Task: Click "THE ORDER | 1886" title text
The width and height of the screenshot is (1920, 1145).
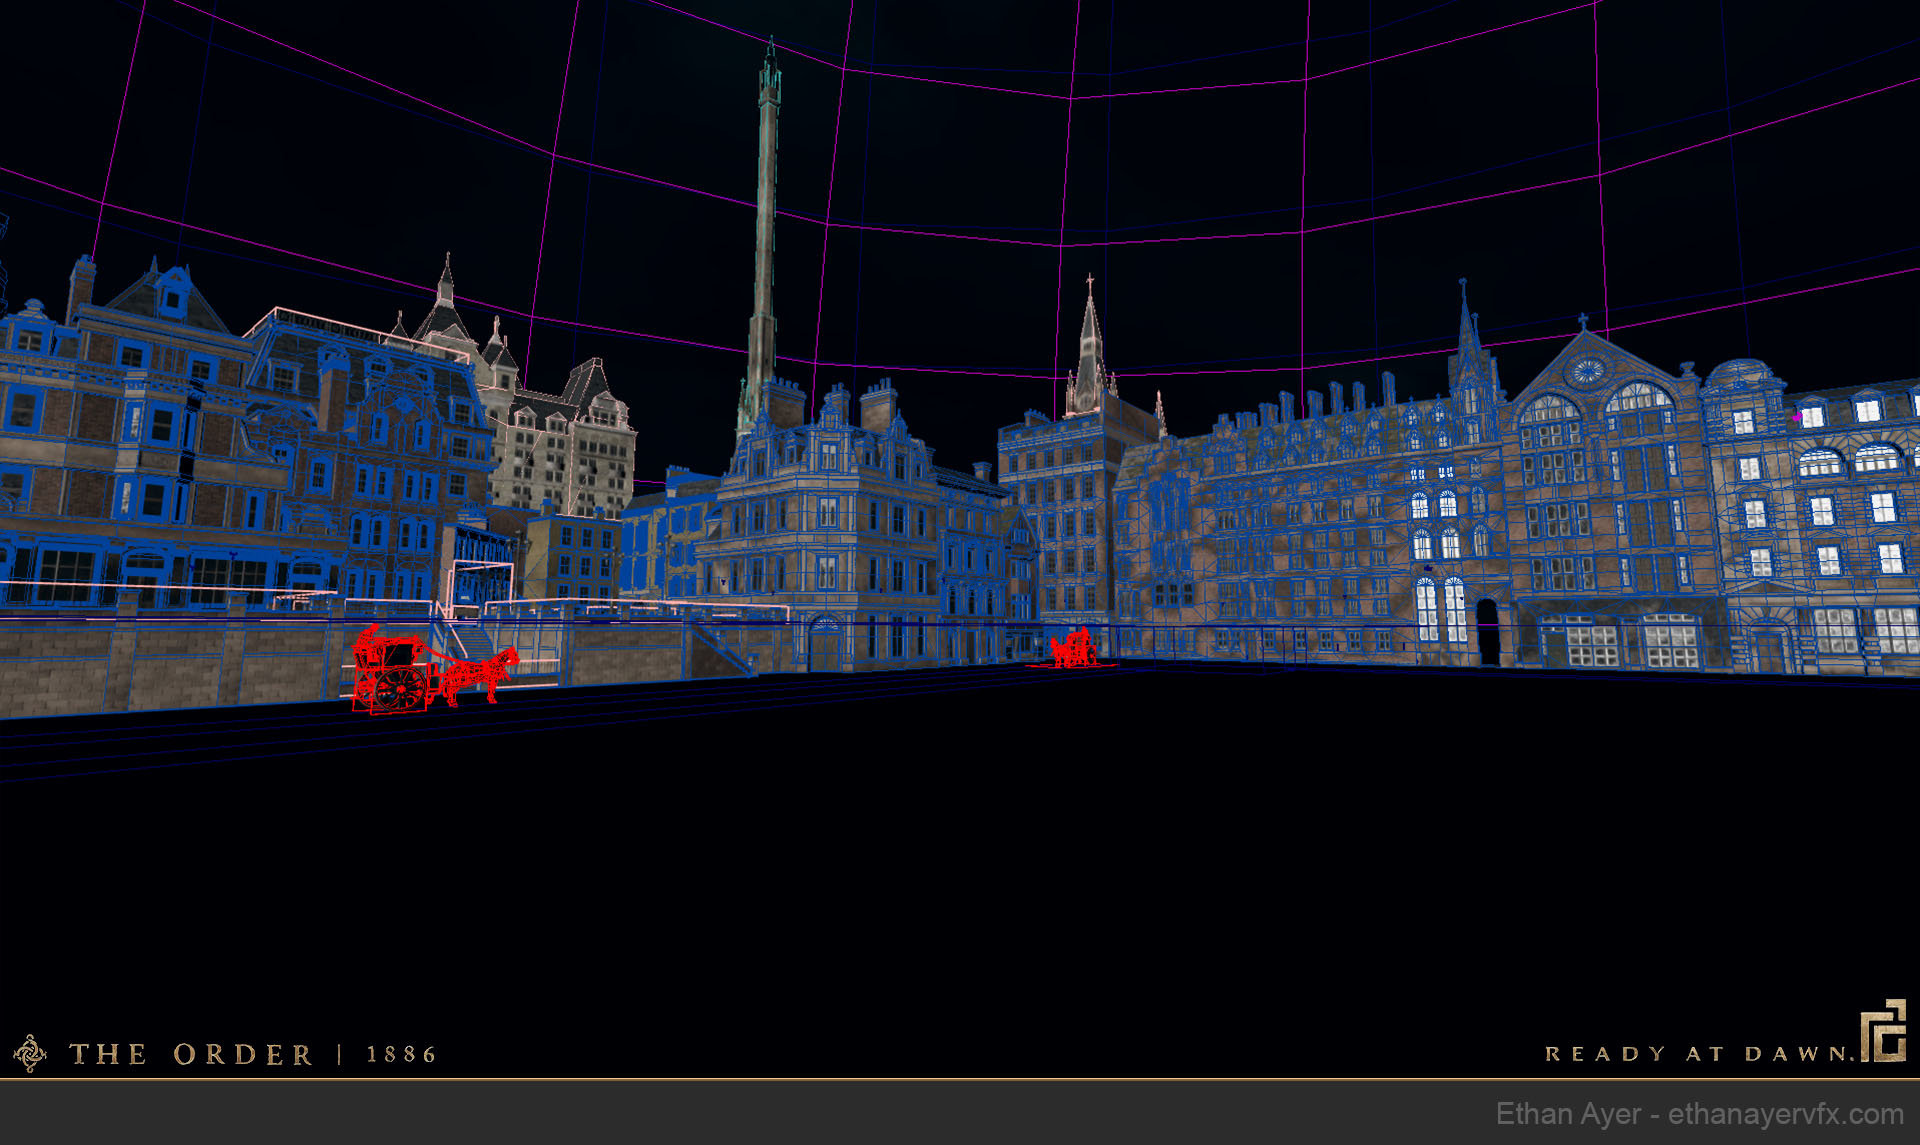Action: click(253, 1054)
